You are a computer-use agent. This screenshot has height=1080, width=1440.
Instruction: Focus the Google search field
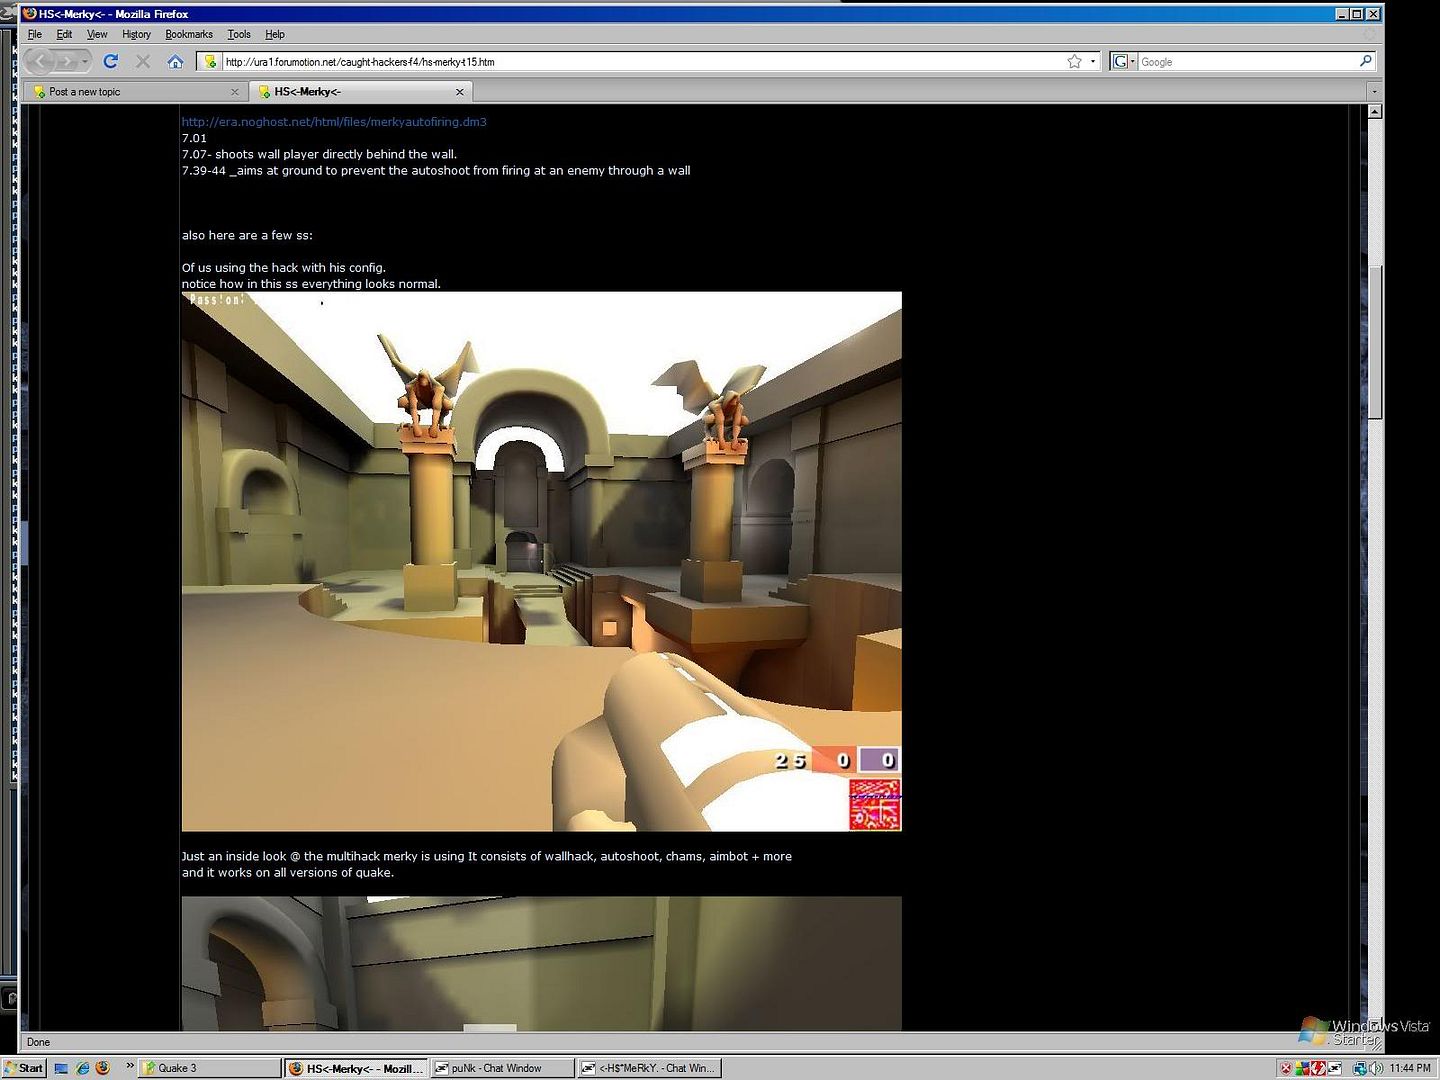coord(1247,62)
